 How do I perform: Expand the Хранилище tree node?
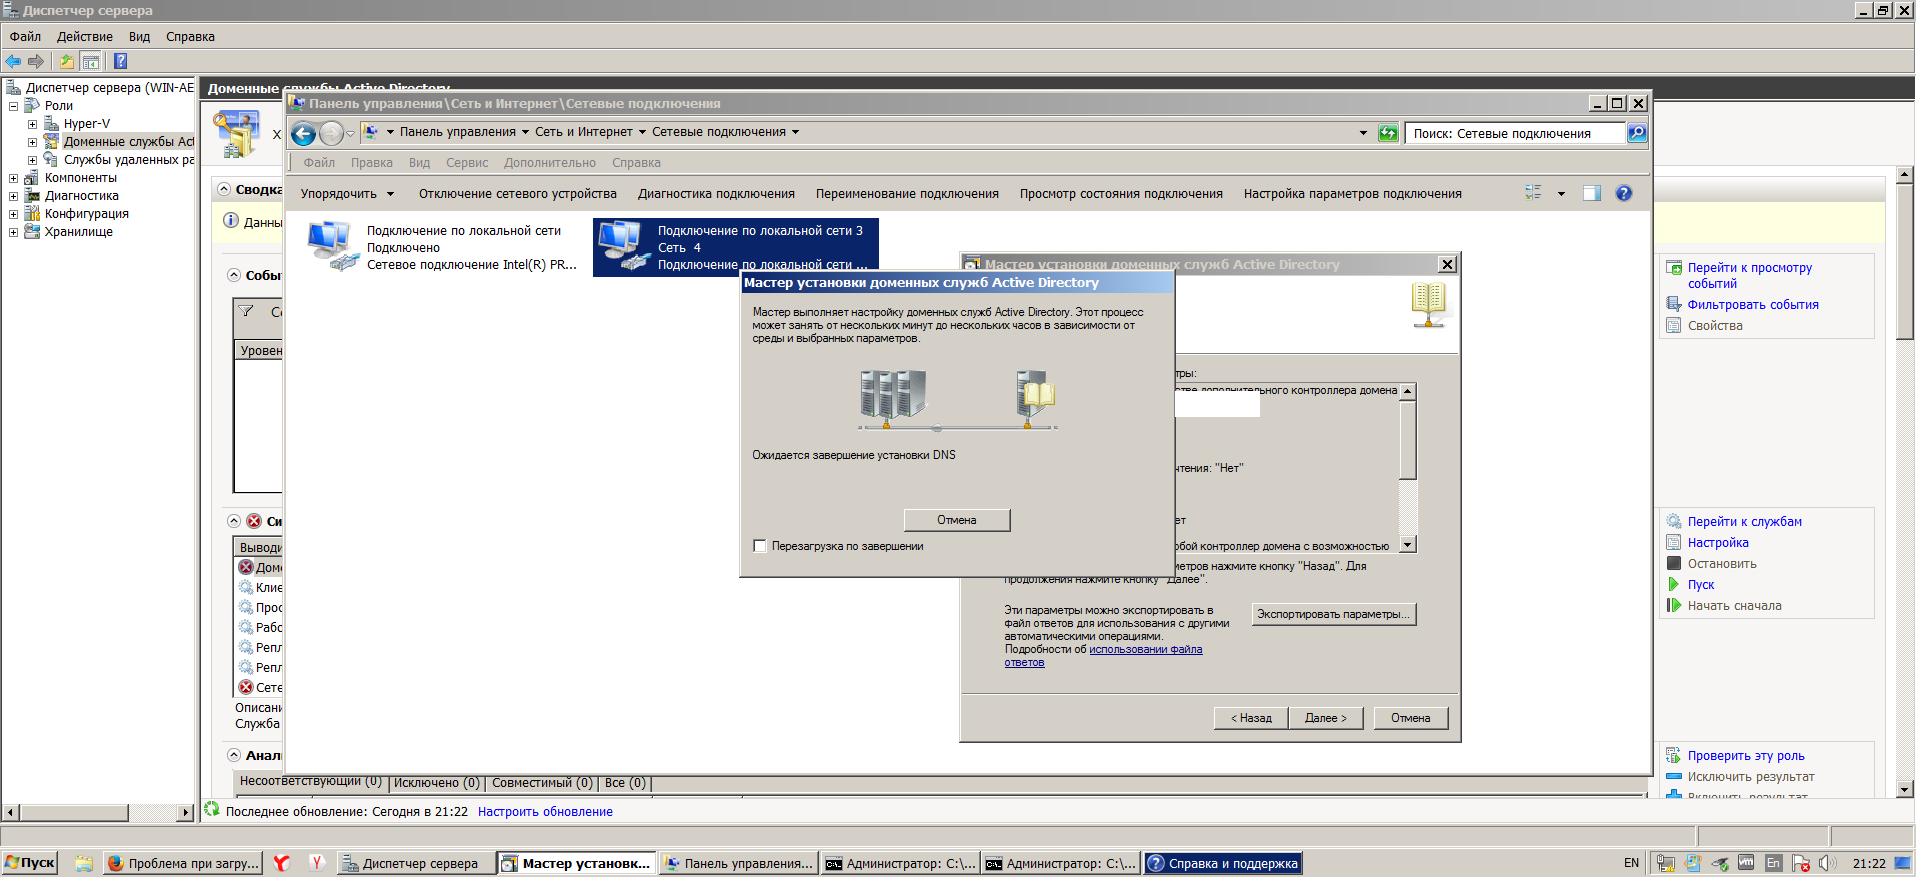(13, 232)
